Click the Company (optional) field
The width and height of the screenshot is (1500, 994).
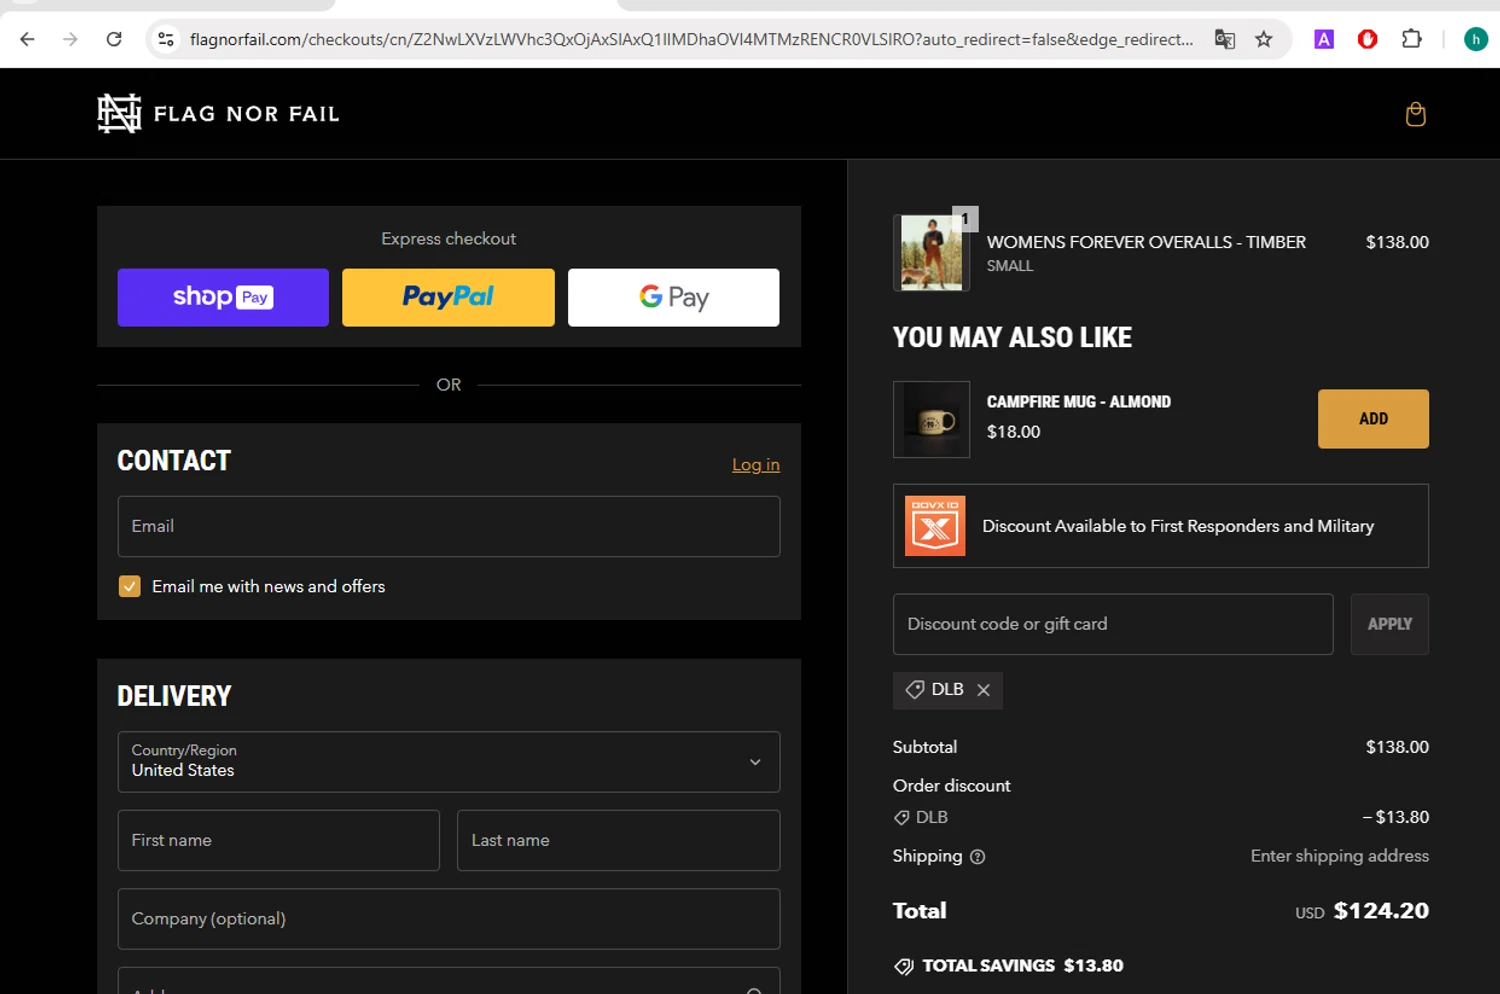click(x=449, y=919)
